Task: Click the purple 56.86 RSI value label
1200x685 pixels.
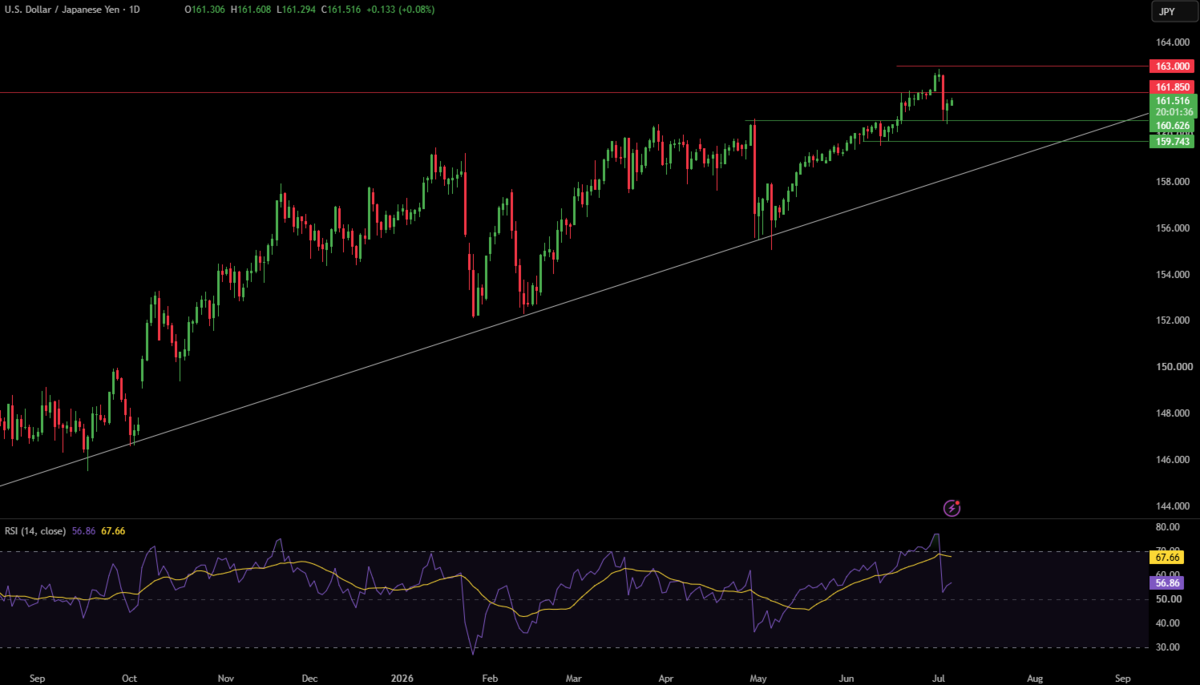Action: tap(1169, 580)
